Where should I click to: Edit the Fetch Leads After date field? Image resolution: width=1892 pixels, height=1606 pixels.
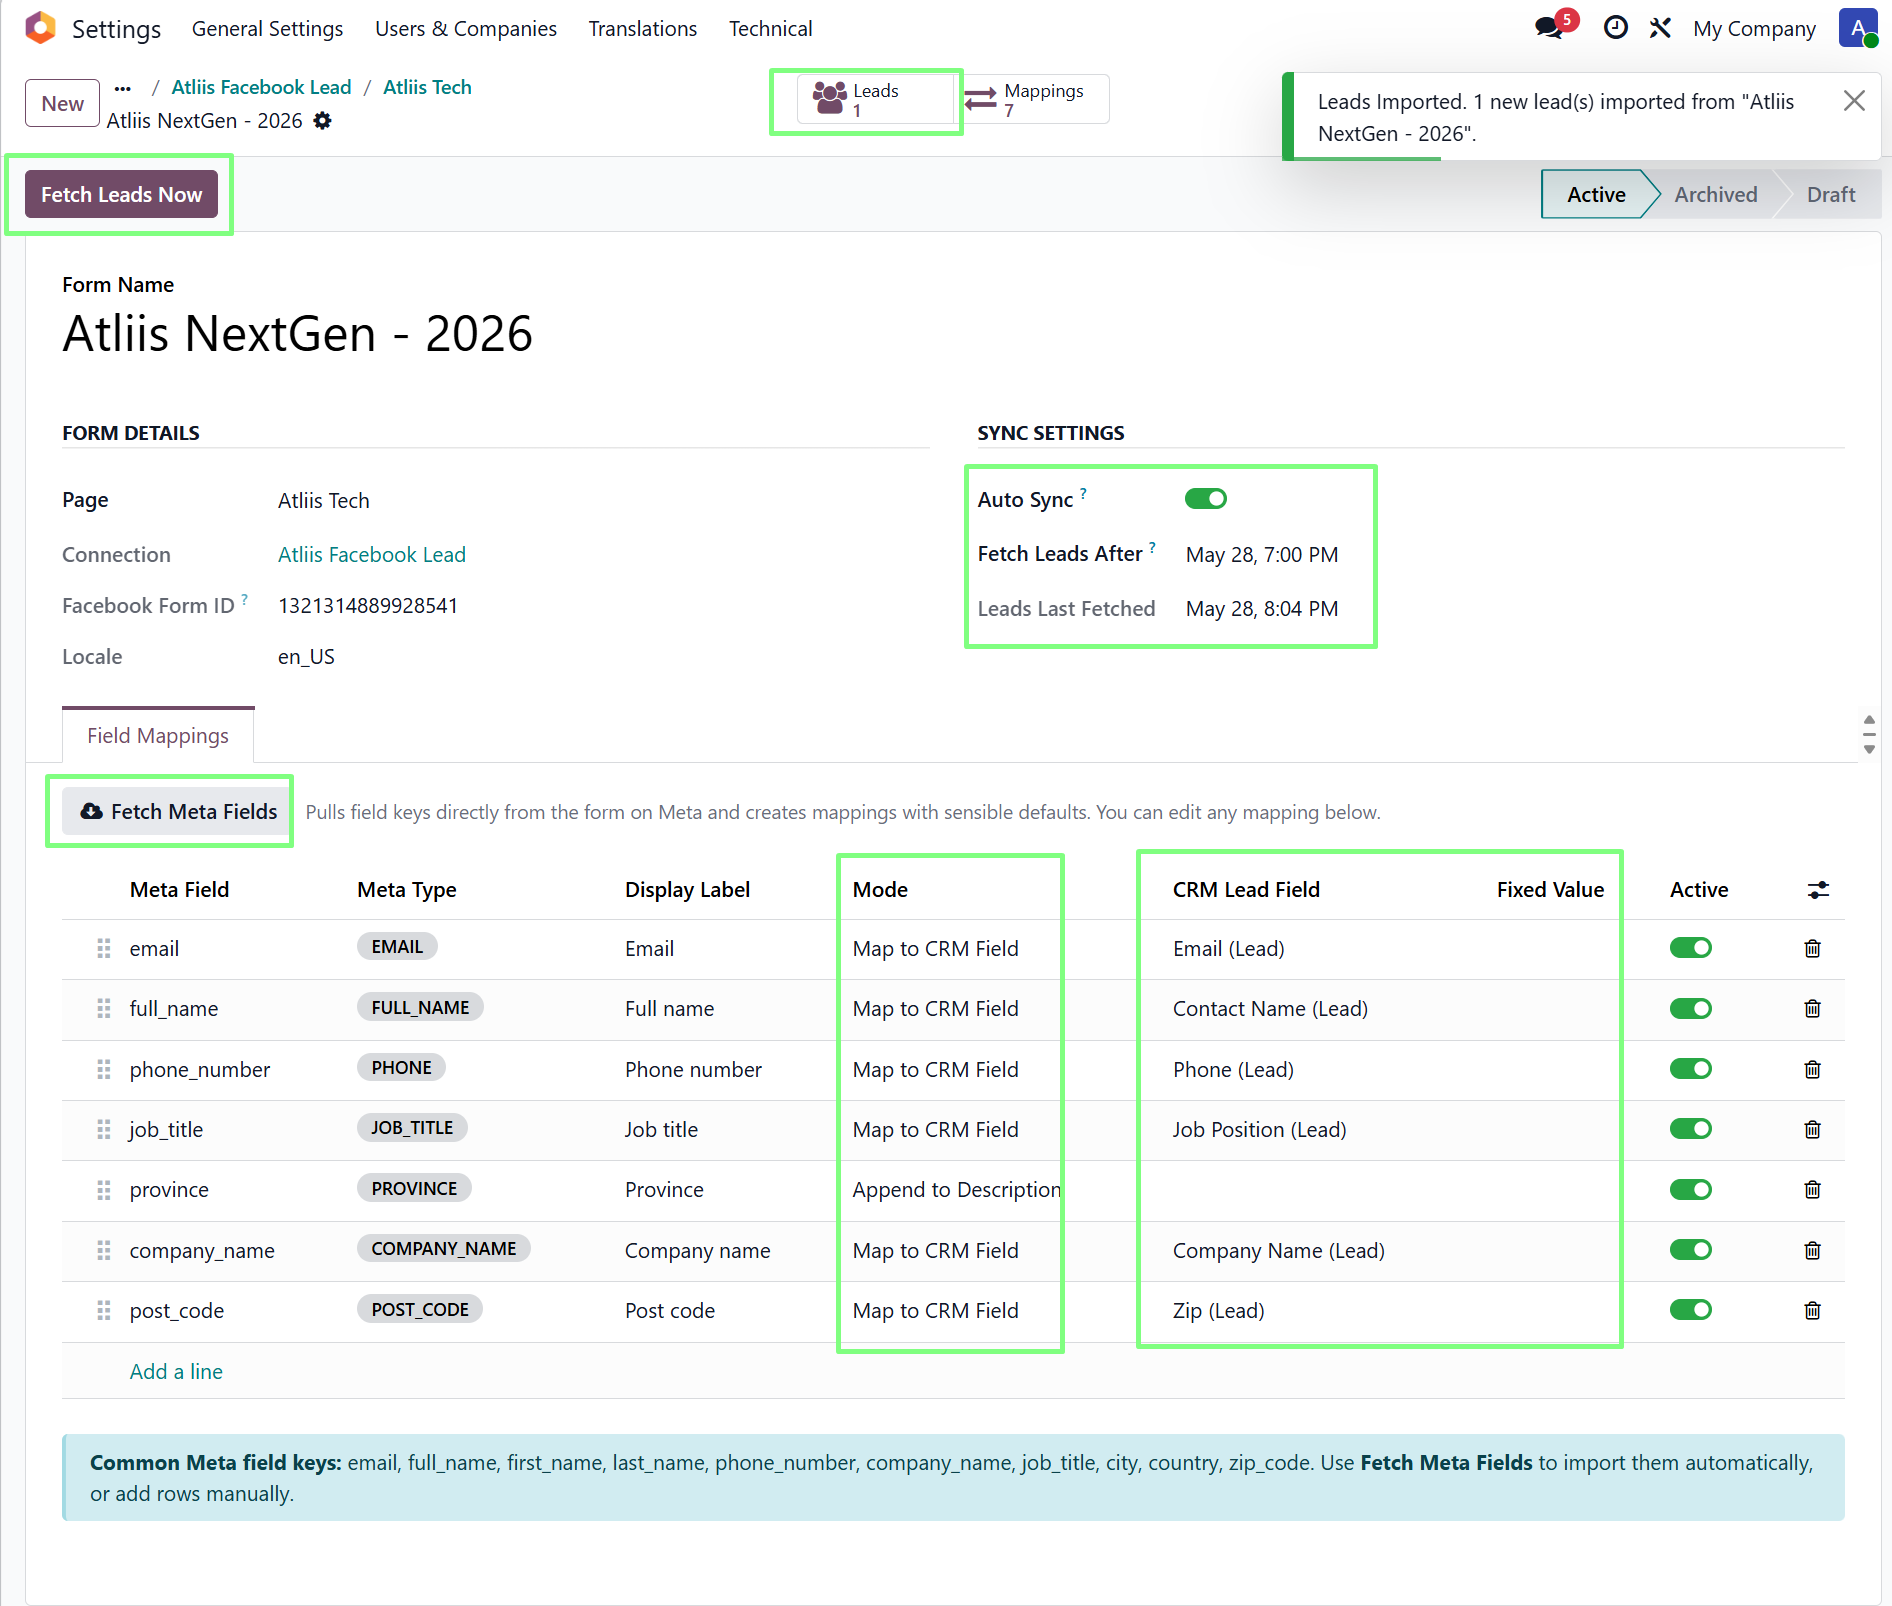pyautogui.click(x=1262, y=554)
